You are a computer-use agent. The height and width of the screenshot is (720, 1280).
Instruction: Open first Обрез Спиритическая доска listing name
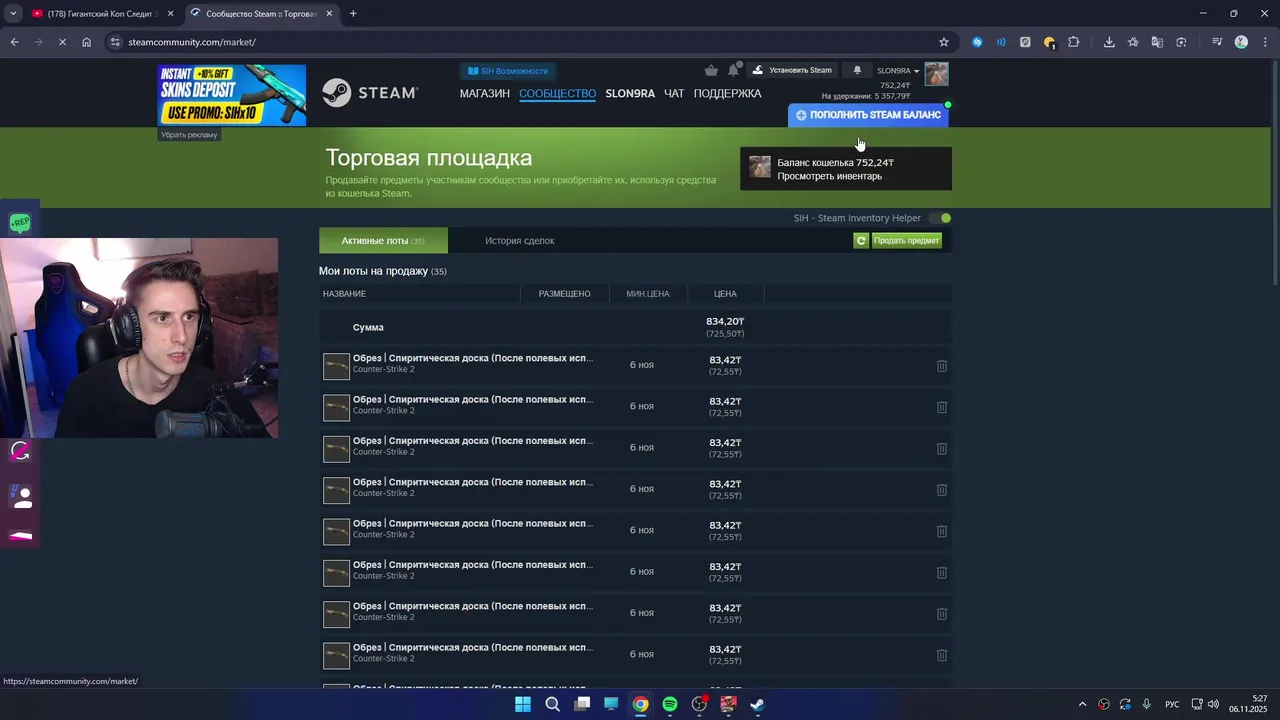pyautogui.click(x=472, y=358)
